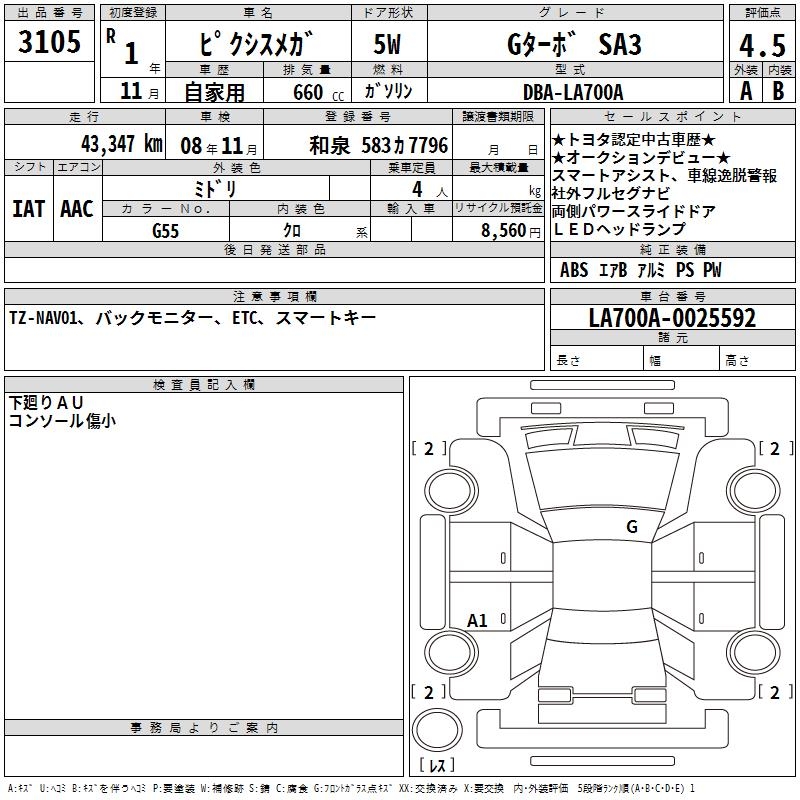The height and width of the screenshot is (800, 800).
Task: Select the first registration year R 1
Action: coord(122,47)
